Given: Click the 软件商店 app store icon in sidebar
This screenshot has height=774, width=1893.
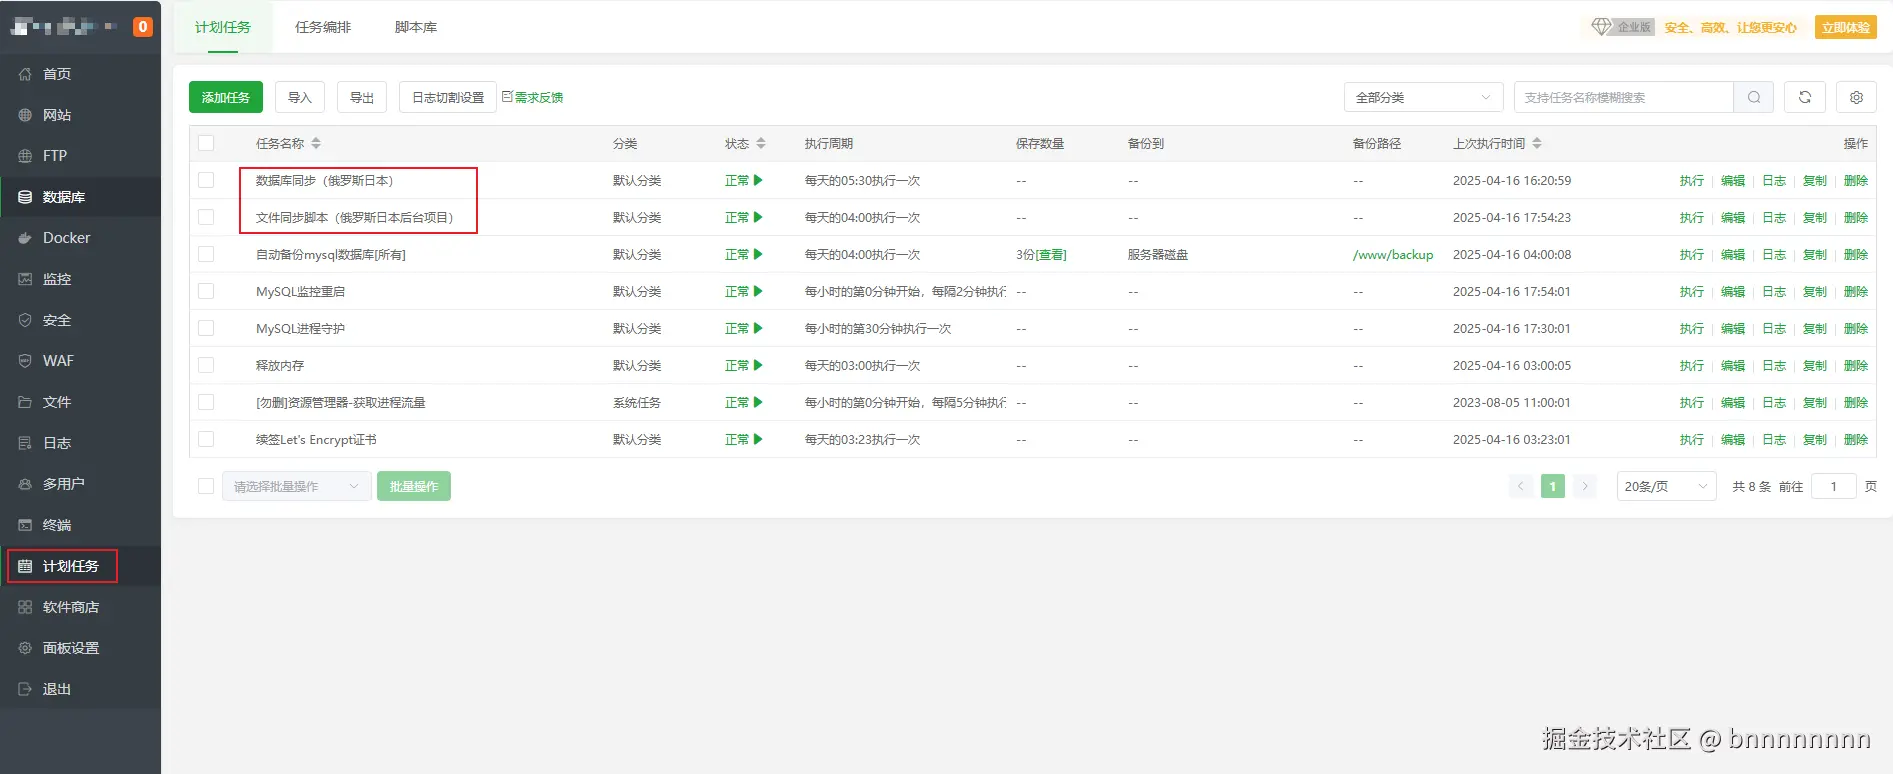Looking at the screenshot, I should (x=25, y=607).
